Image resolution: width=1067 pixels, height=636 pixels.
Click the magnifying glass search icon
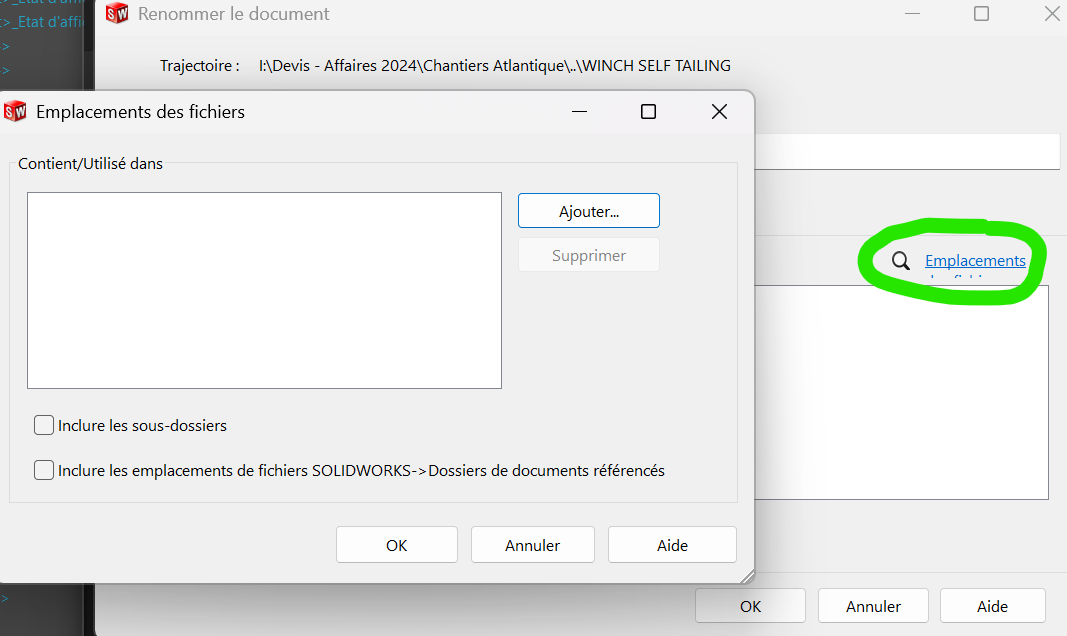901,261
